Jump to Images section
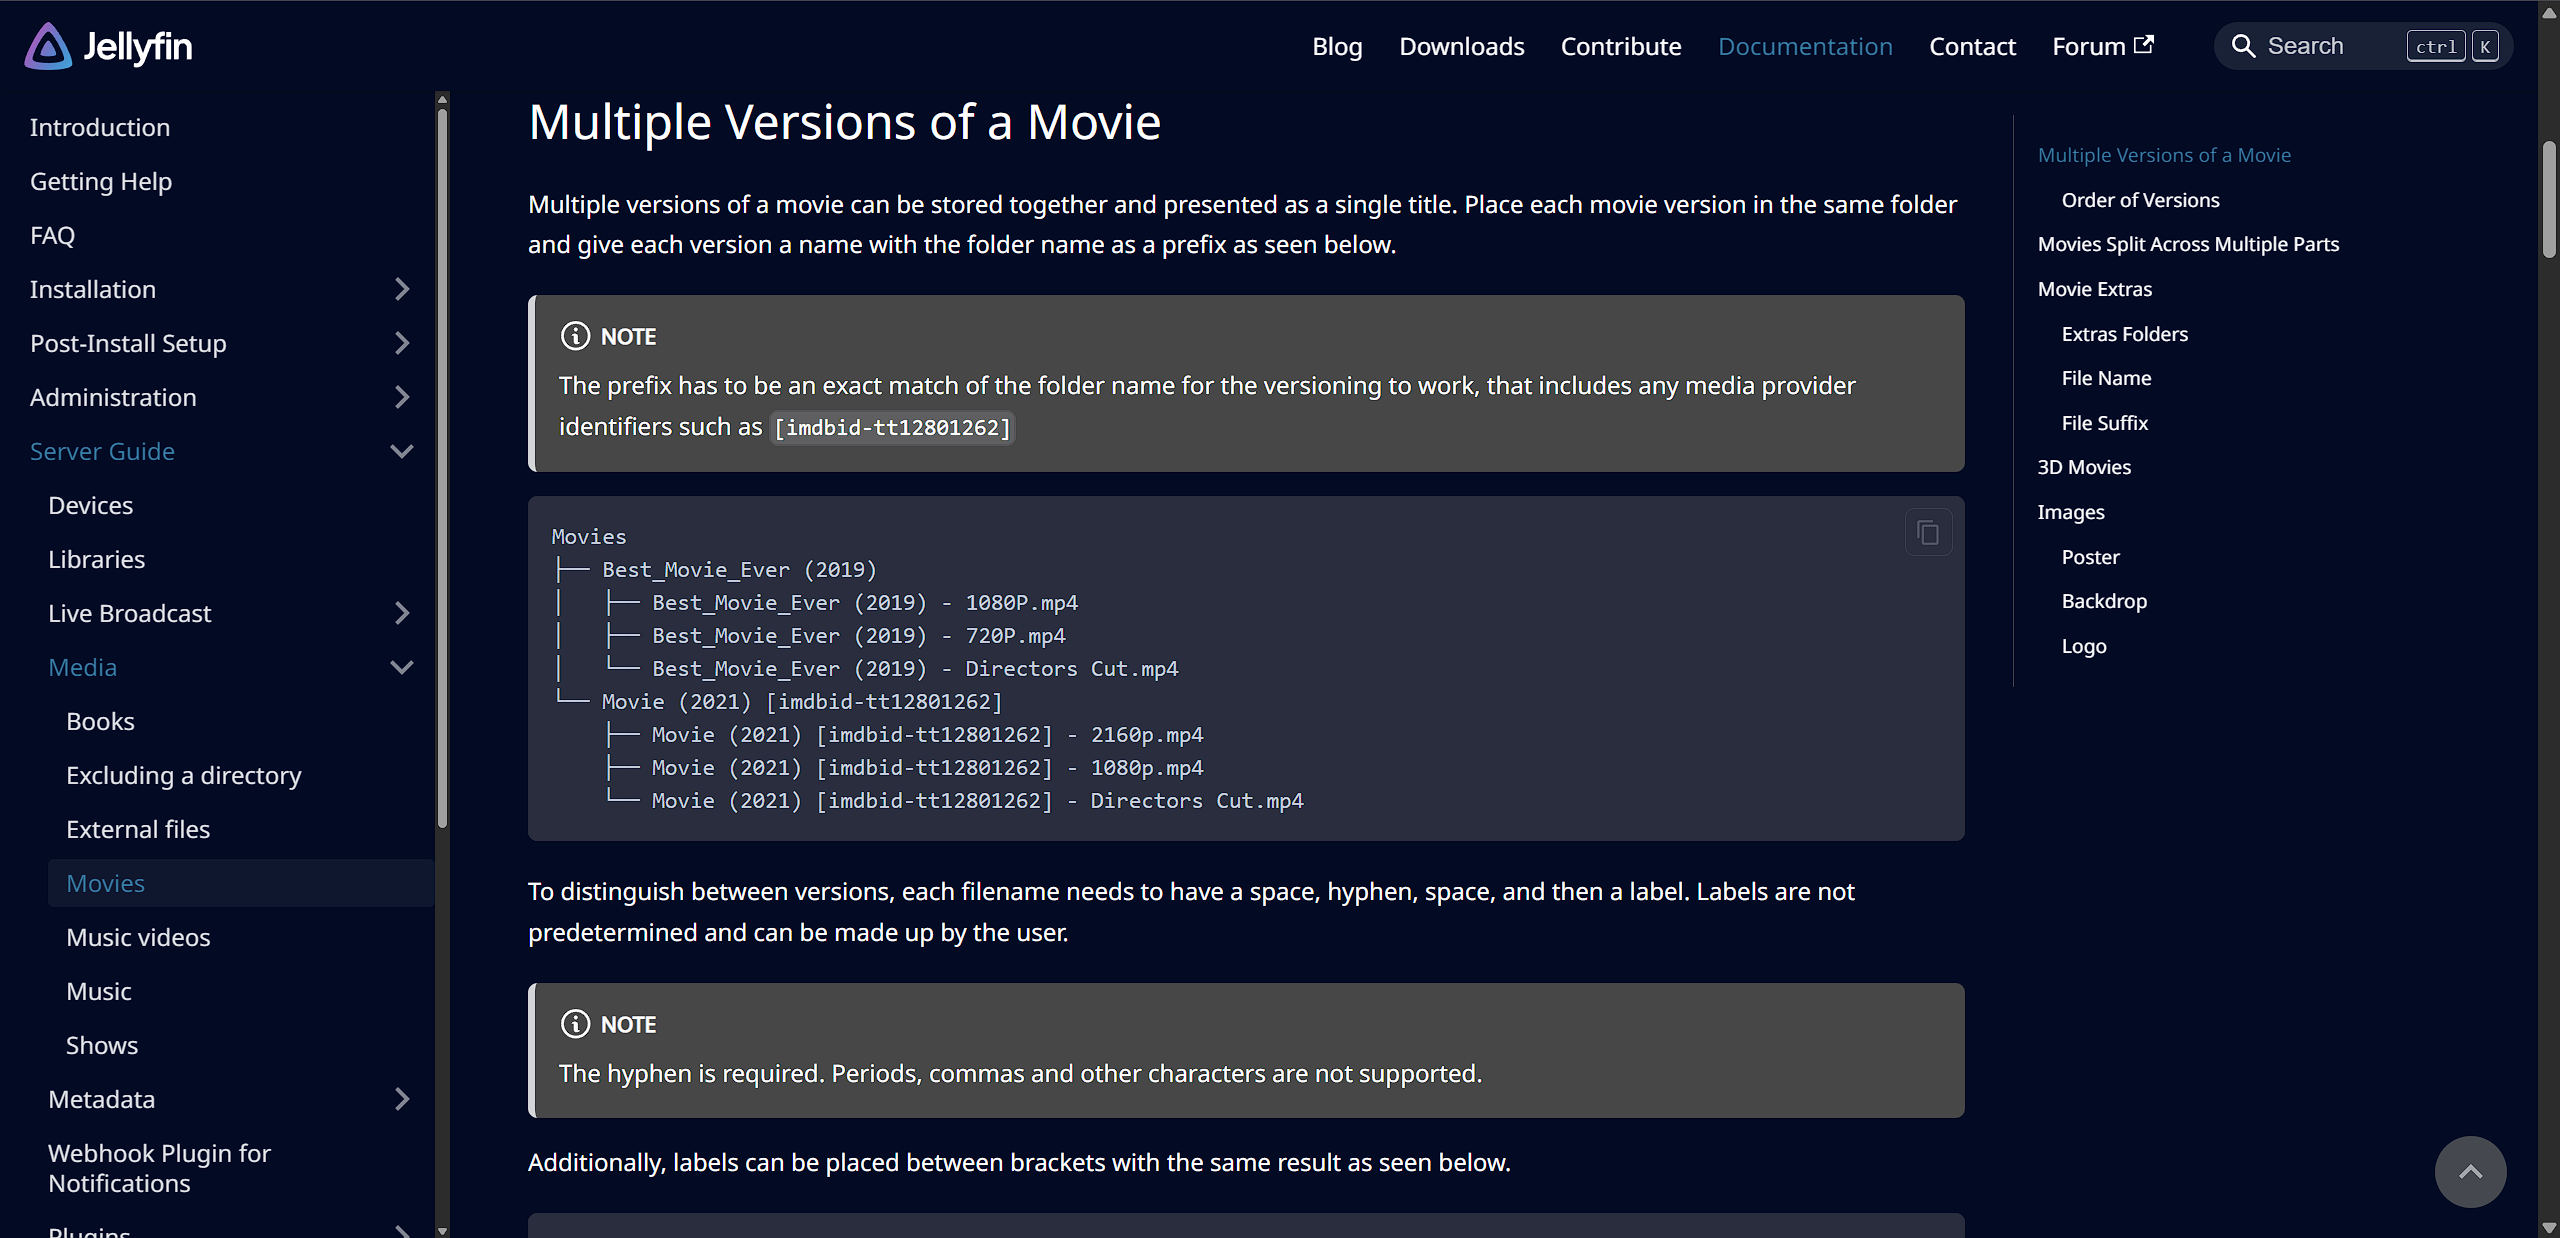Image resolution: width=2560 pixels, height=1238 pixels. tap(2070, 512)
